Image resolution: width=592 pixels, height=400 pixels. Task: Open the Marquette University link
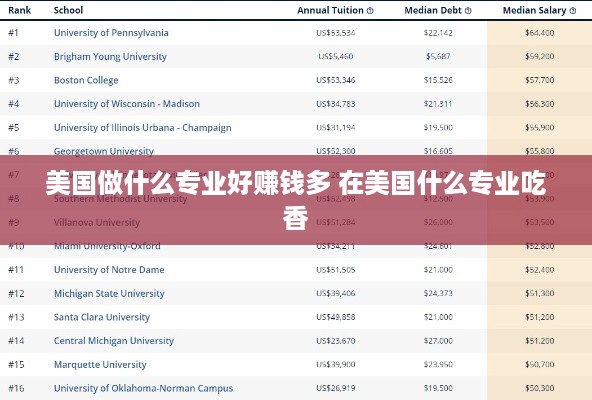pos(100,364)
